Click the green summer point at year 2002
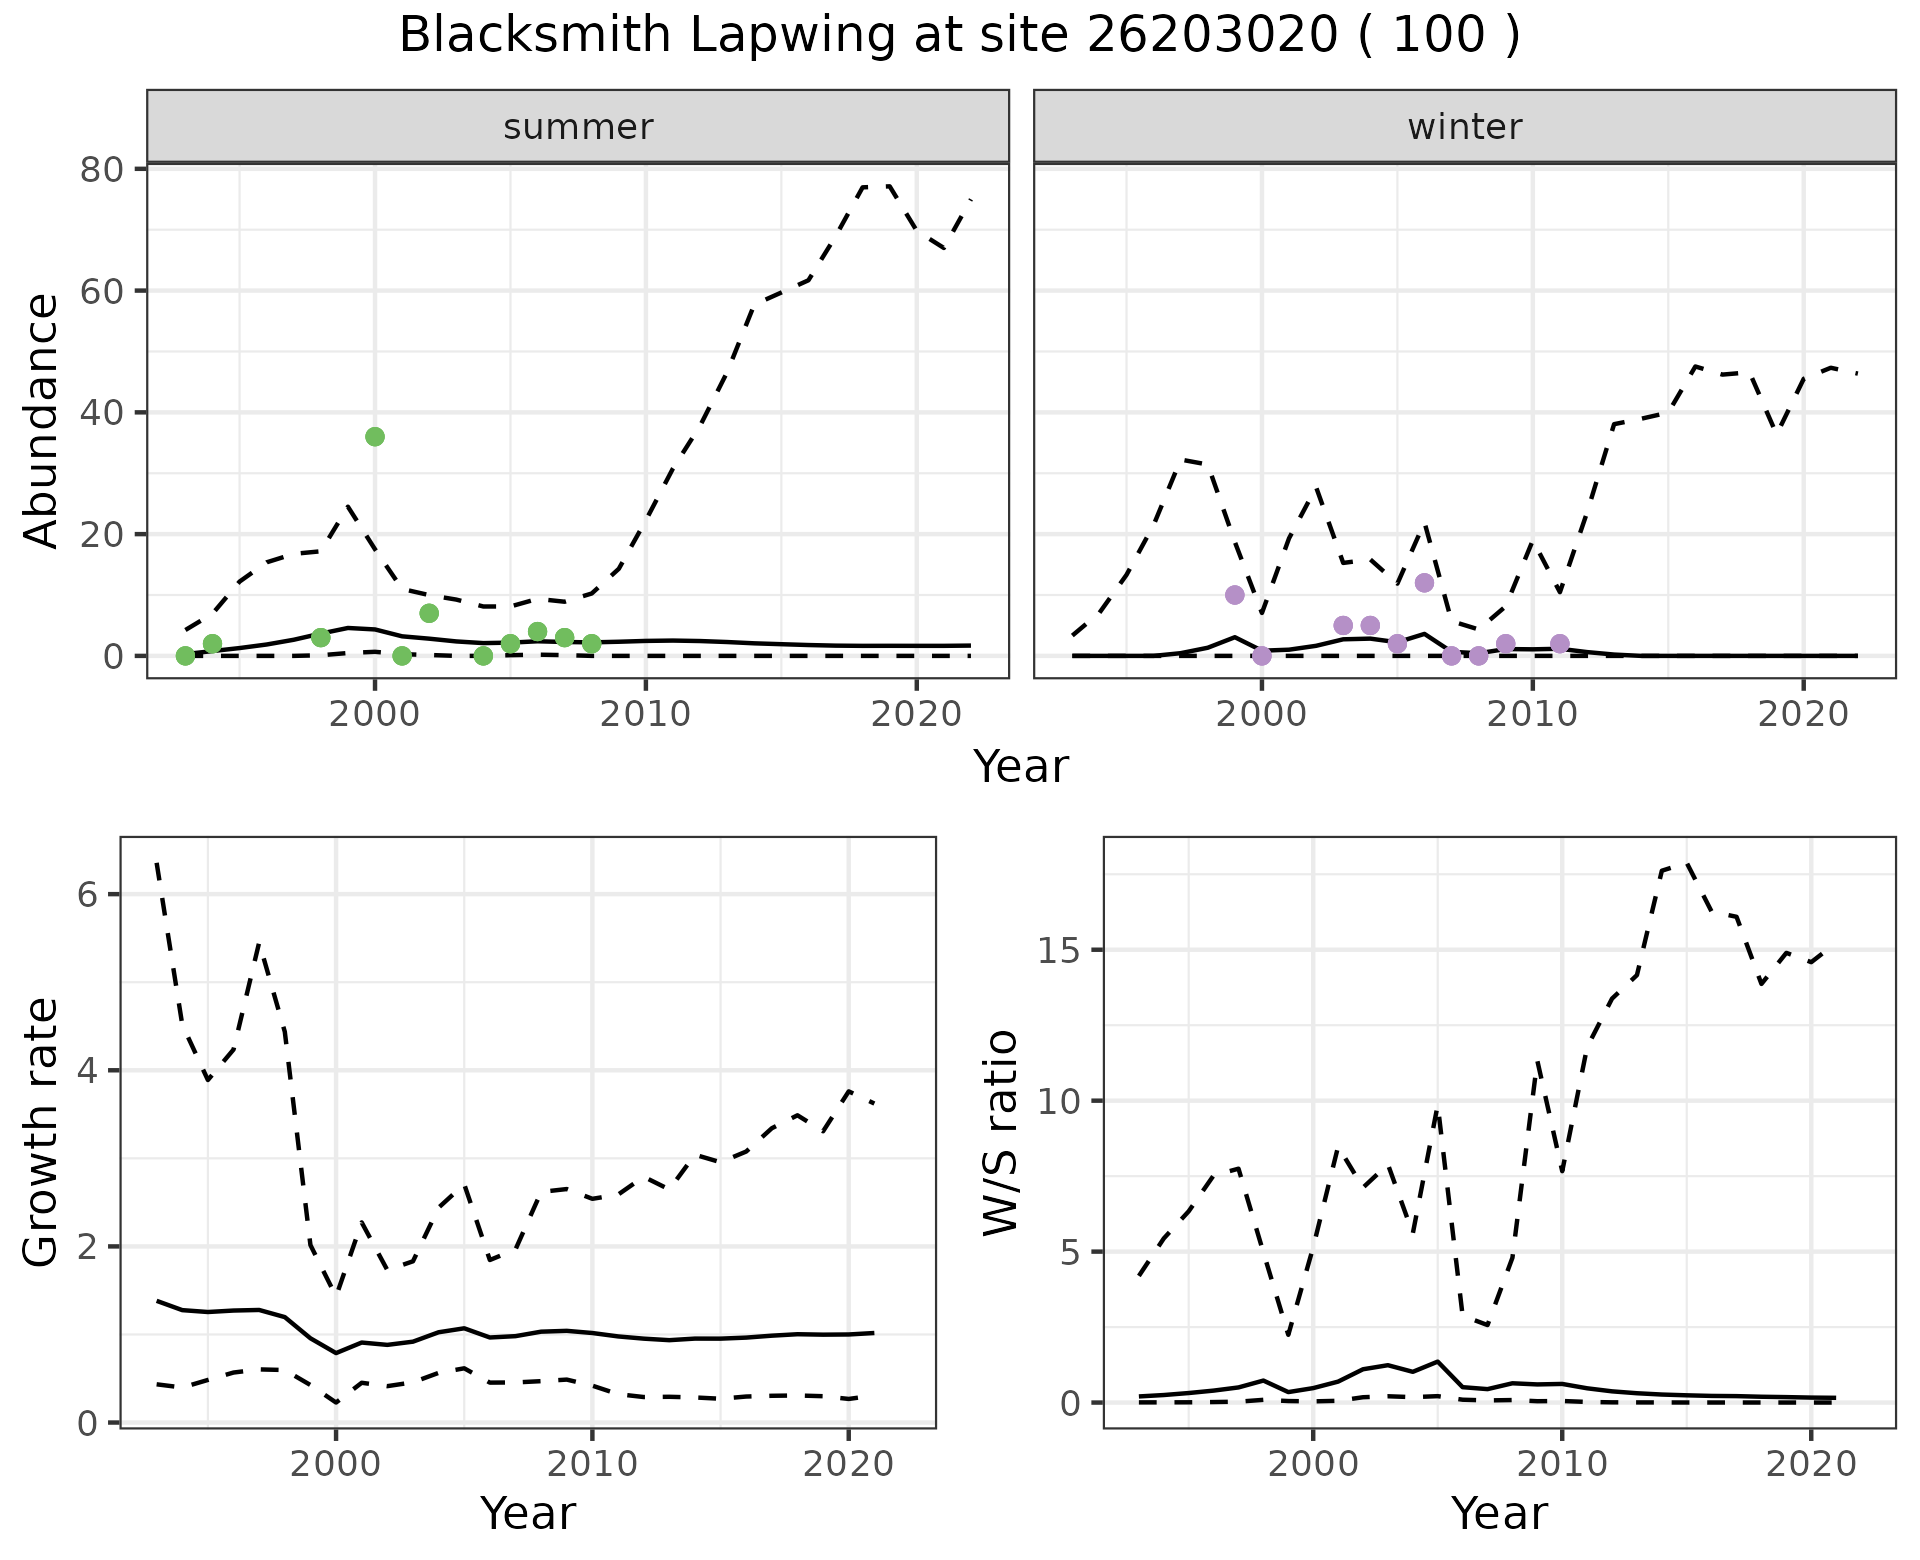 pos(429,613)
